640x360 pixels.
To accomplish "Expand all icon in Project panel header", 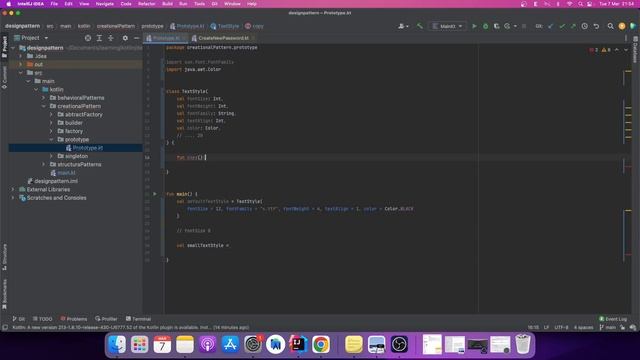I will click(99, 38).
